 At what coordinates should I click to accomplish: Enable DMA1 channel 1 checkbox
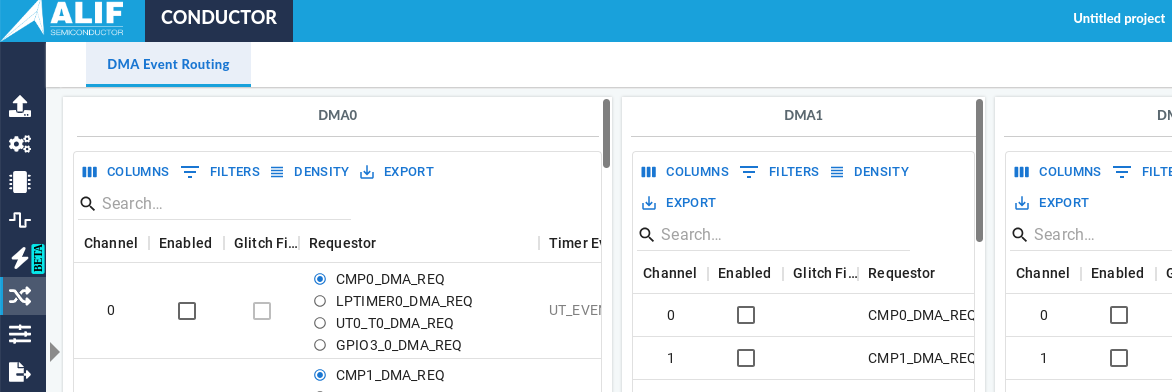point(746,358)
